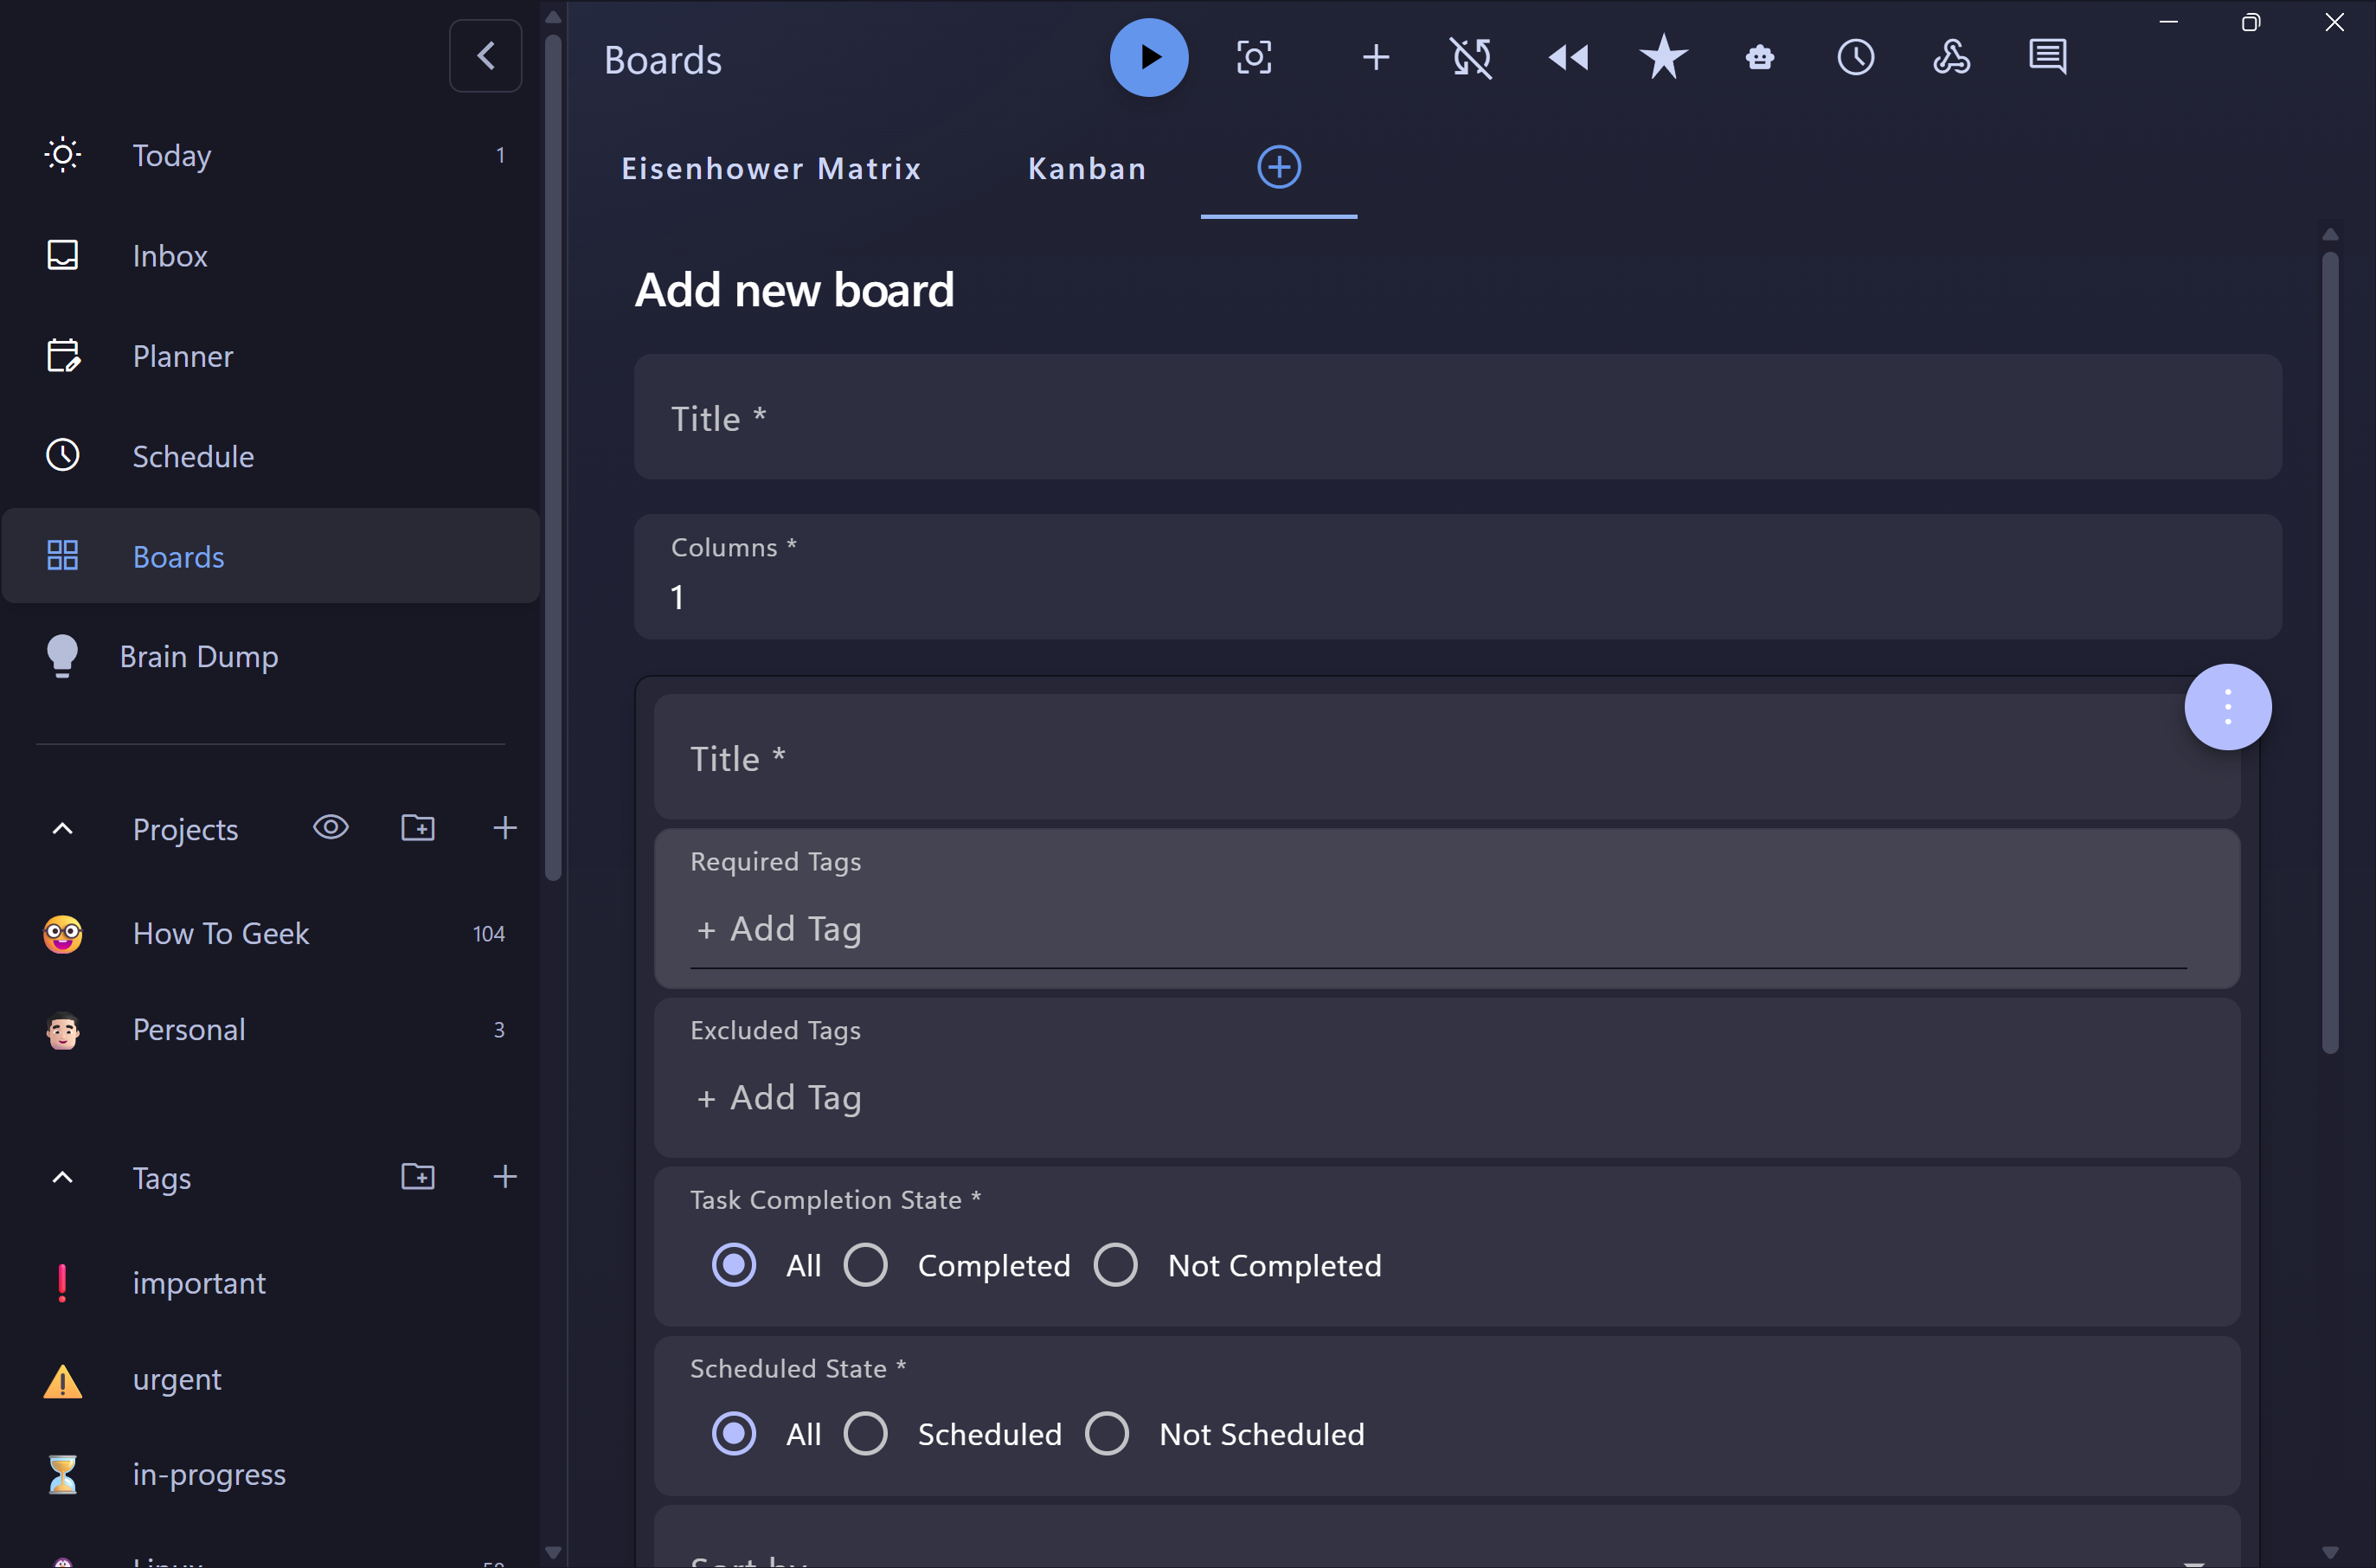Image resolution: width=2376 pixels, height=1568 pixels.
Task: Select Completed radio button
Action: [x=866, y=1265]
